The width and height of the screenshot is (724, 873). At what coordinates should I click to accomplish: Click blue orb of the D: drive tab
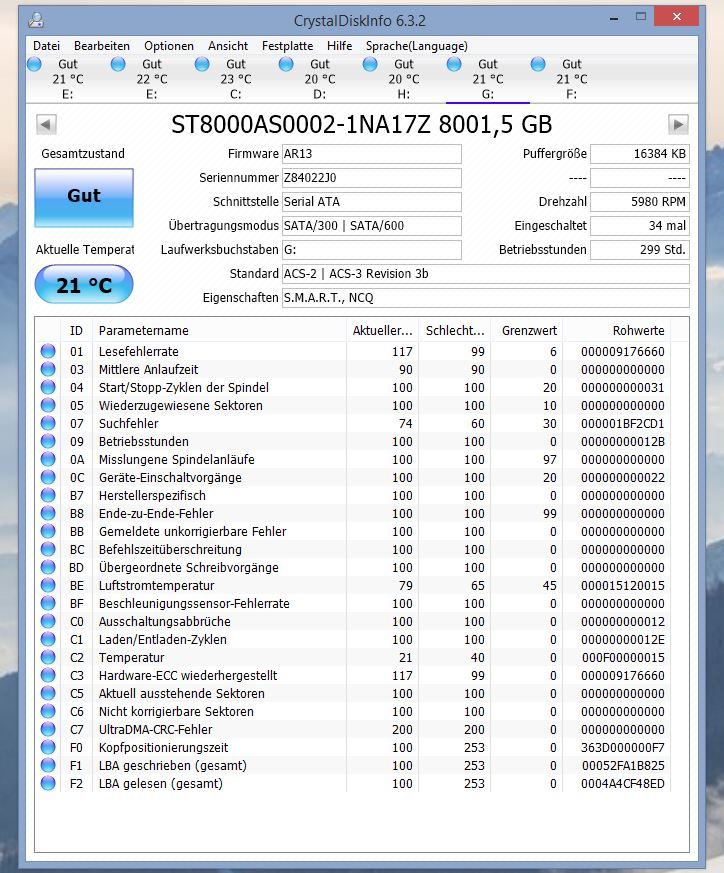coord(286,65)
